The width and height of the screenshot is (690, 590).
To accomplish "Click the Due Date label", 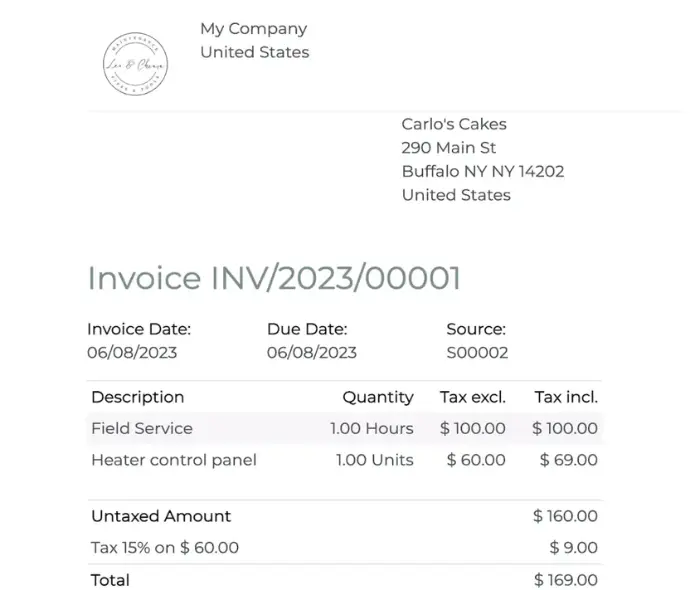I will (307, 329).
